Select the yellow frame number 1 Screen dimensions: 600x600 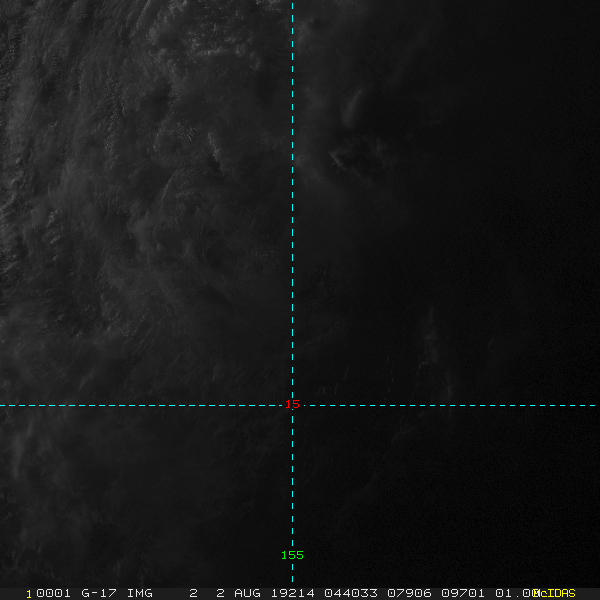29,594
